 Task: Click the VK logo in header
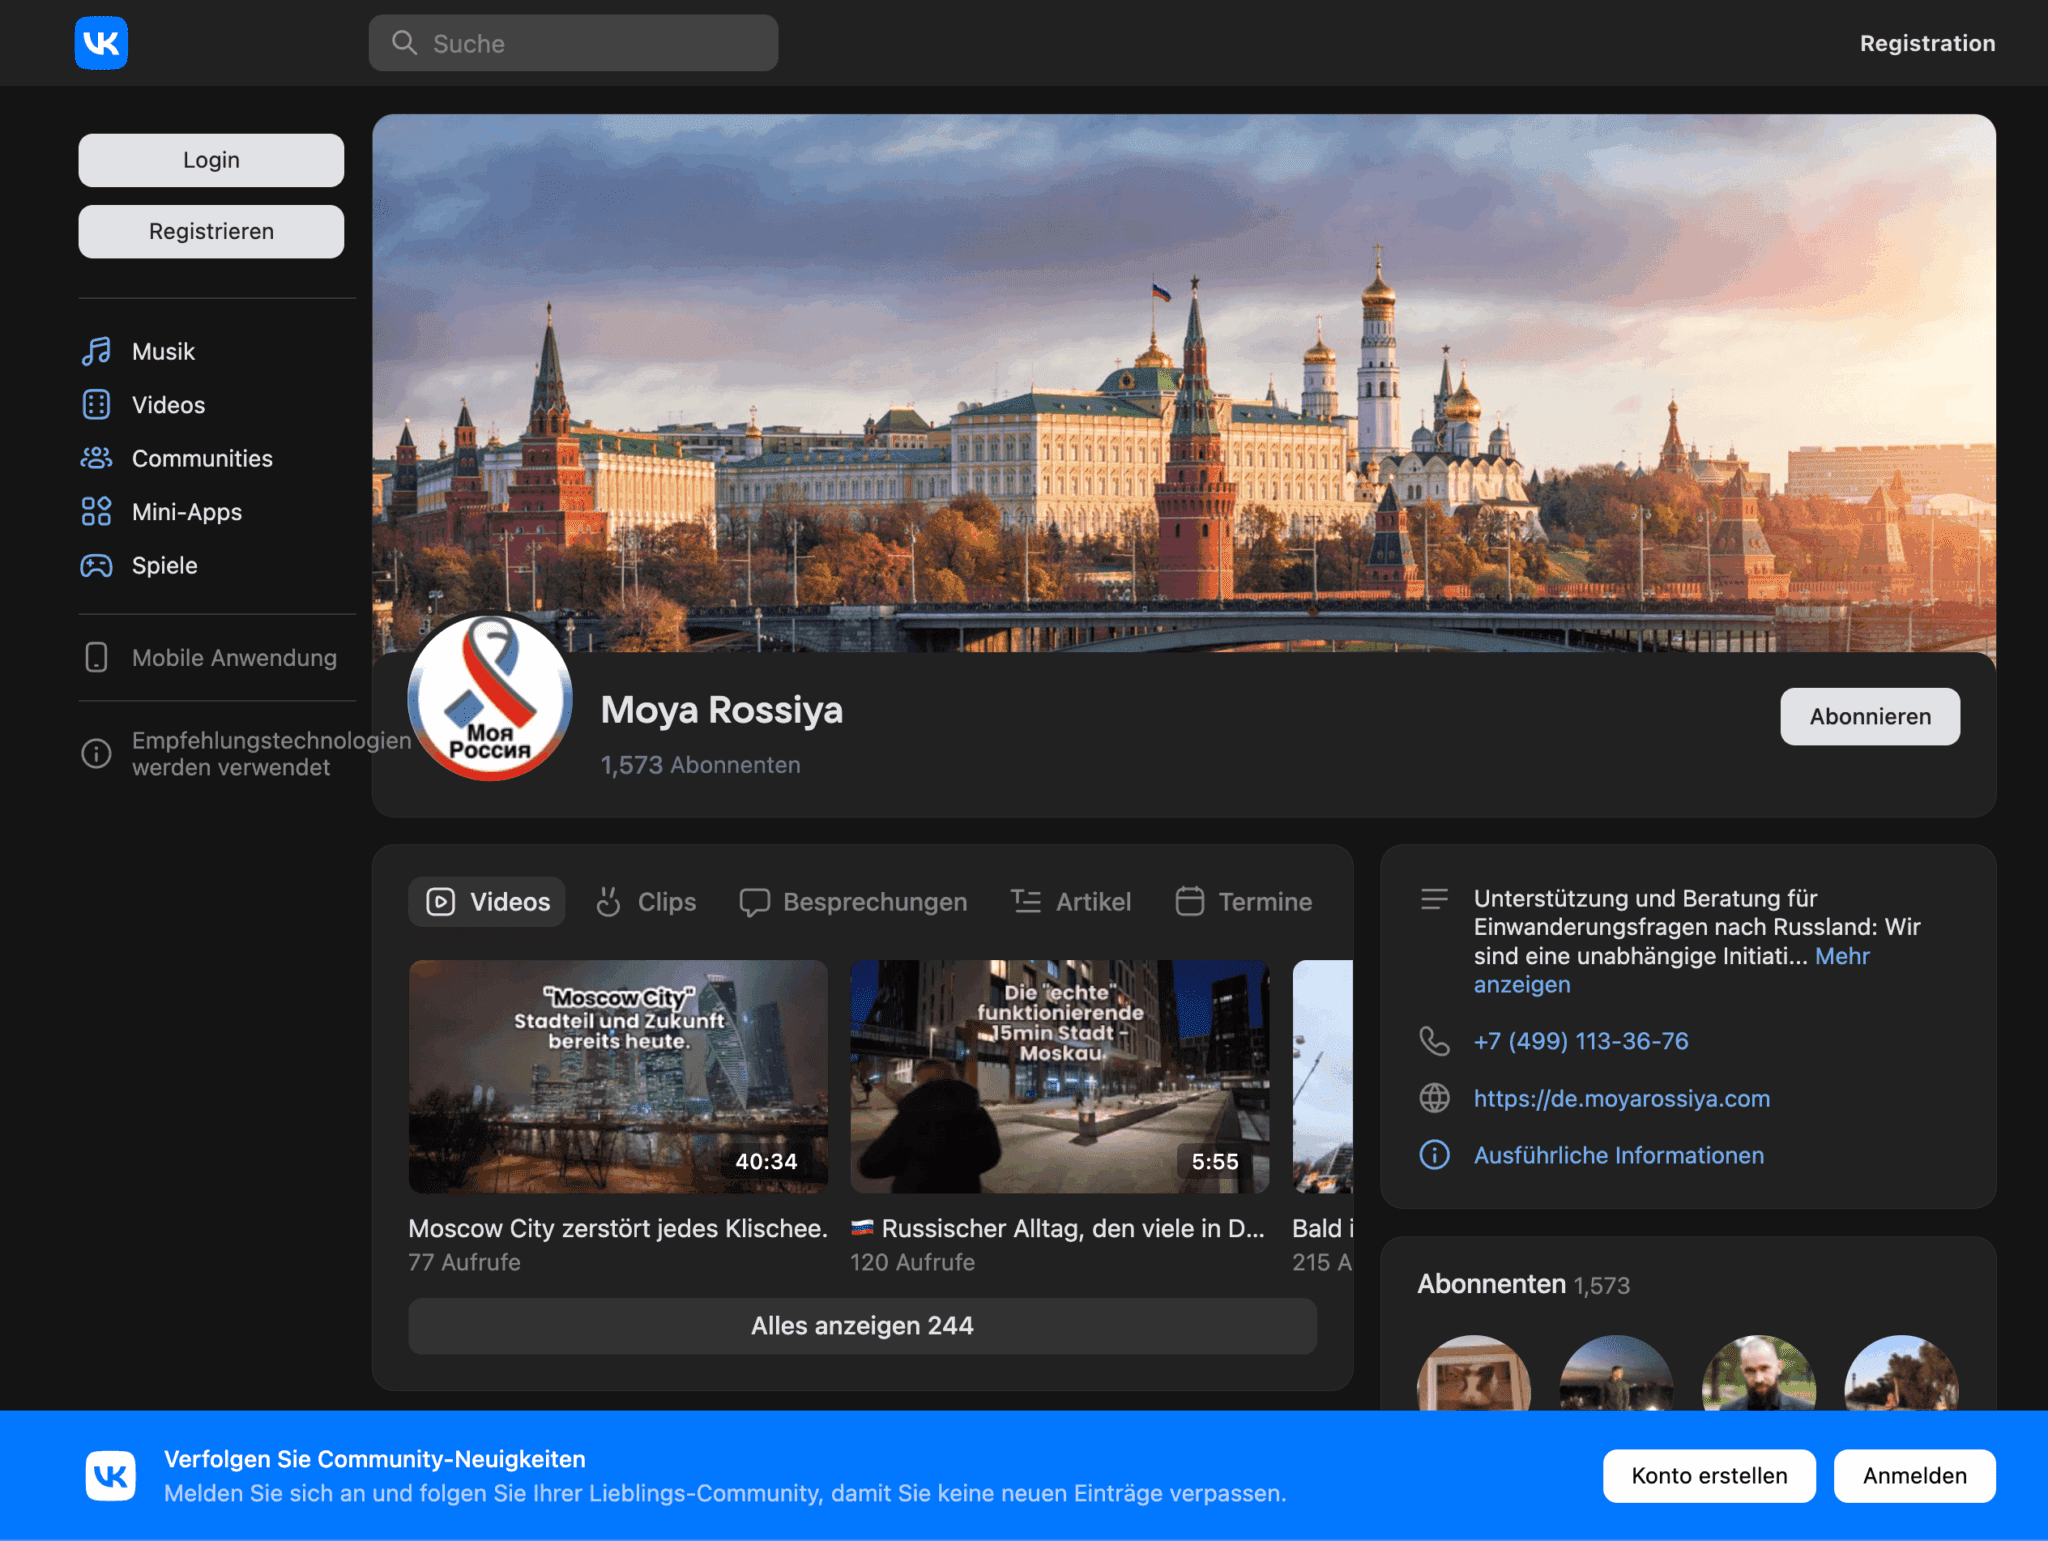click(101, 43)
